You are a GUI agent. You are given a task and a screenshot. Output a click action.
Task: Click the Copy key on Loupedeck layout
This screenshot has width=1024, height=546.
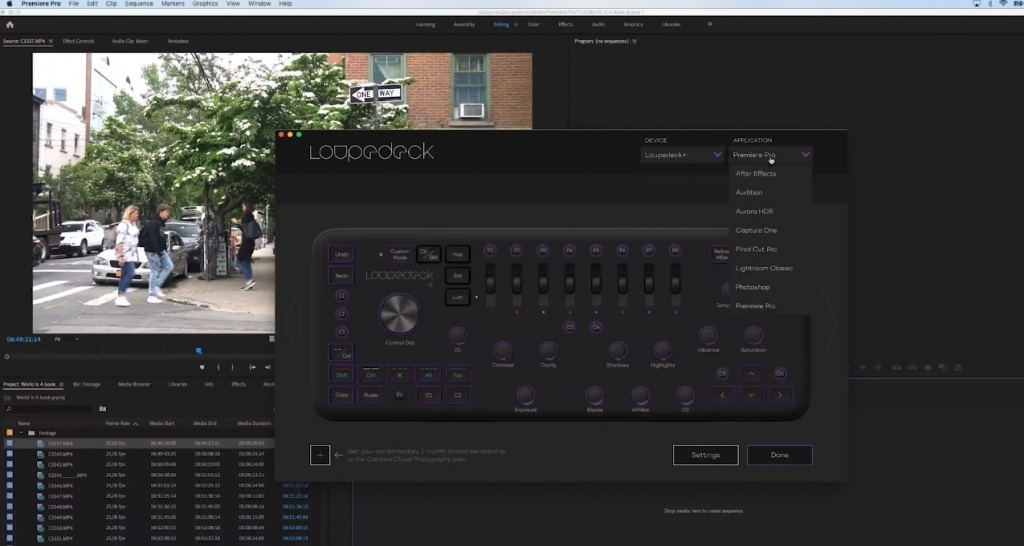coord(342,395)
